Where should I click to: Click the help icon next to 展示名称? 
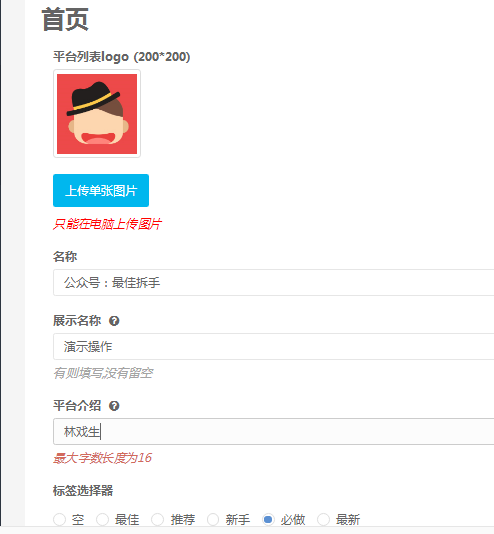pos(114,321)
